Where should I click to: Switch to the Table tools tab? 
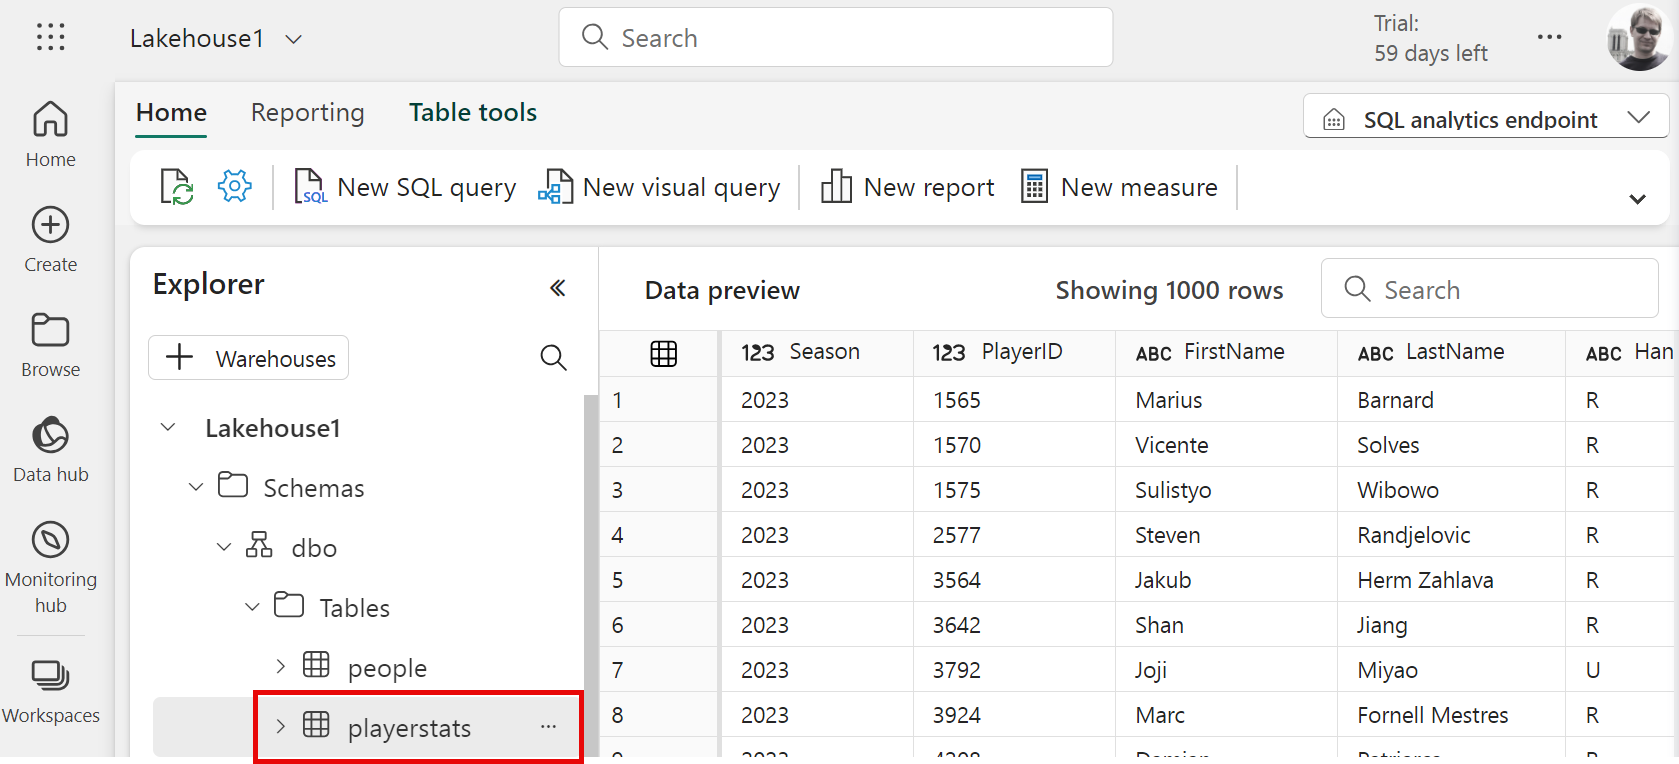coord(473,113)
